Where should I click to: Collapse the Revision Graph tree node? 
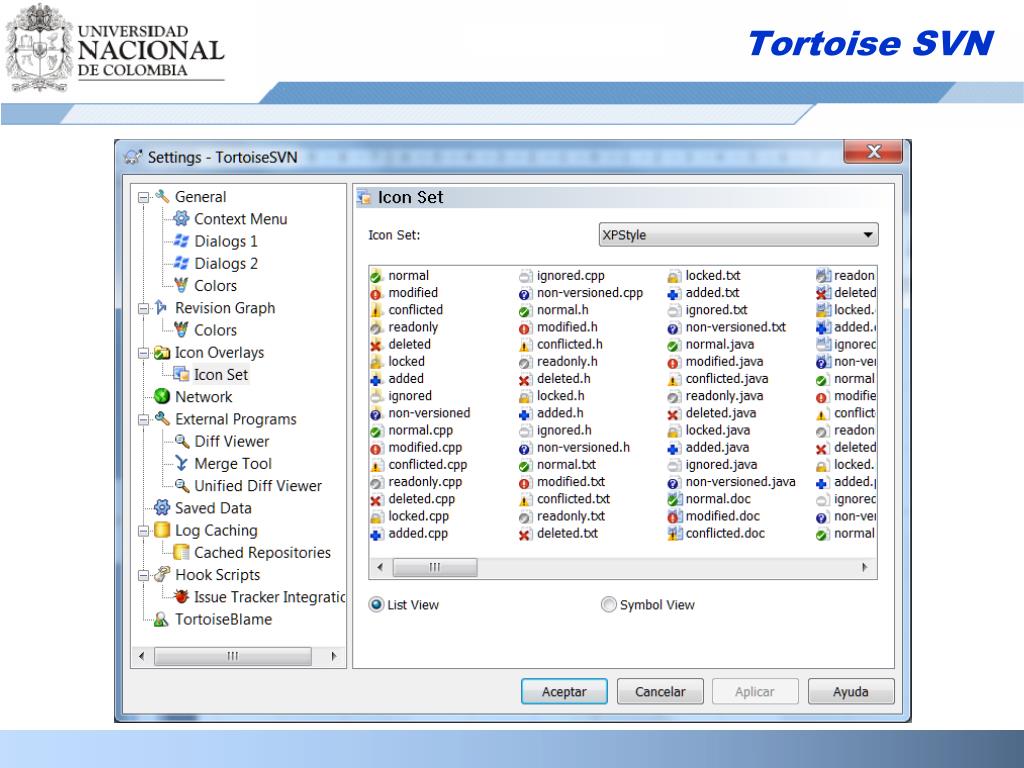point(143,308)
